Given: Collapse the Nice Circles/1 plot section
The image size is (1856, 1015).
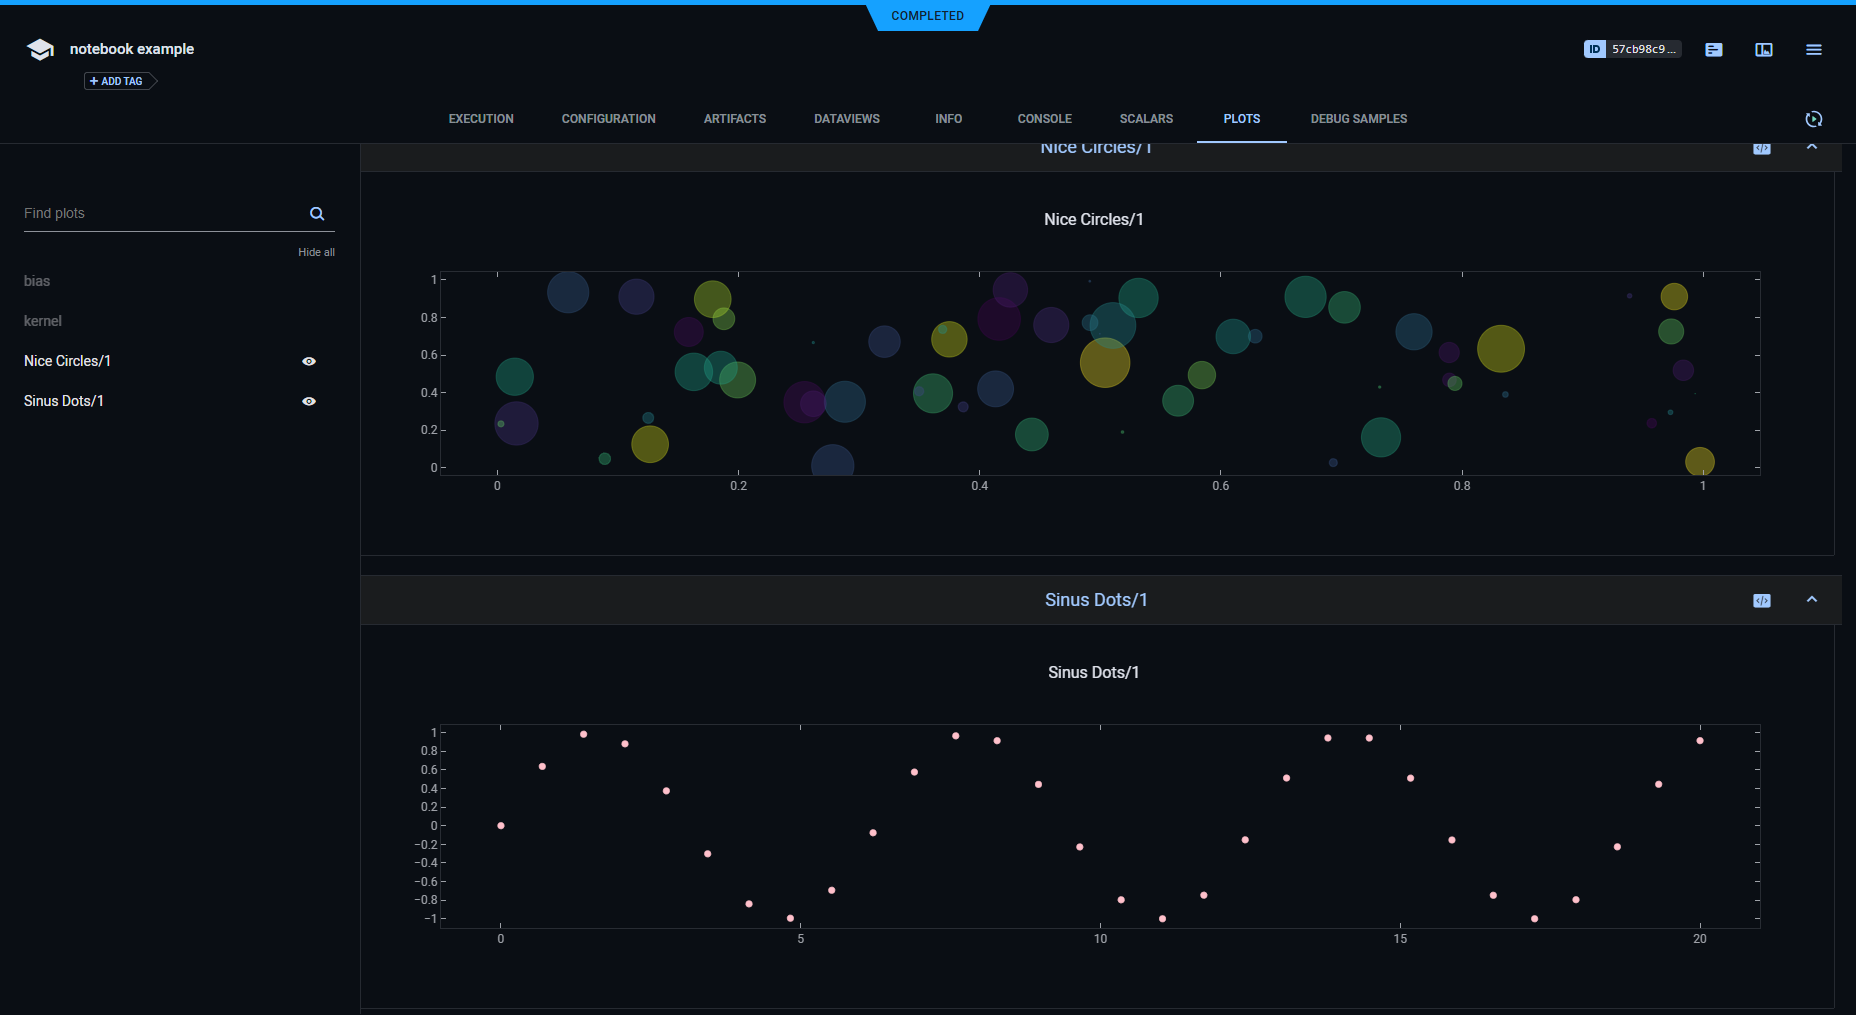Looking at the screenshot, I should pos(1812,148).
